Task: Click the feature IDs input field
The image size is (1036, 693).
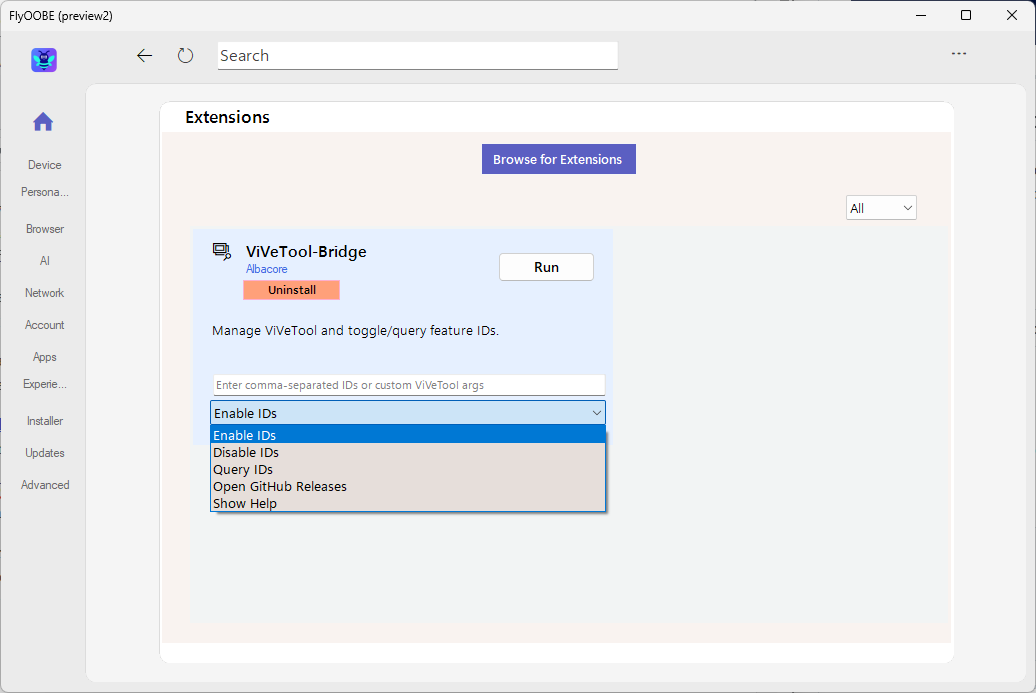Action: coord(408,384)
